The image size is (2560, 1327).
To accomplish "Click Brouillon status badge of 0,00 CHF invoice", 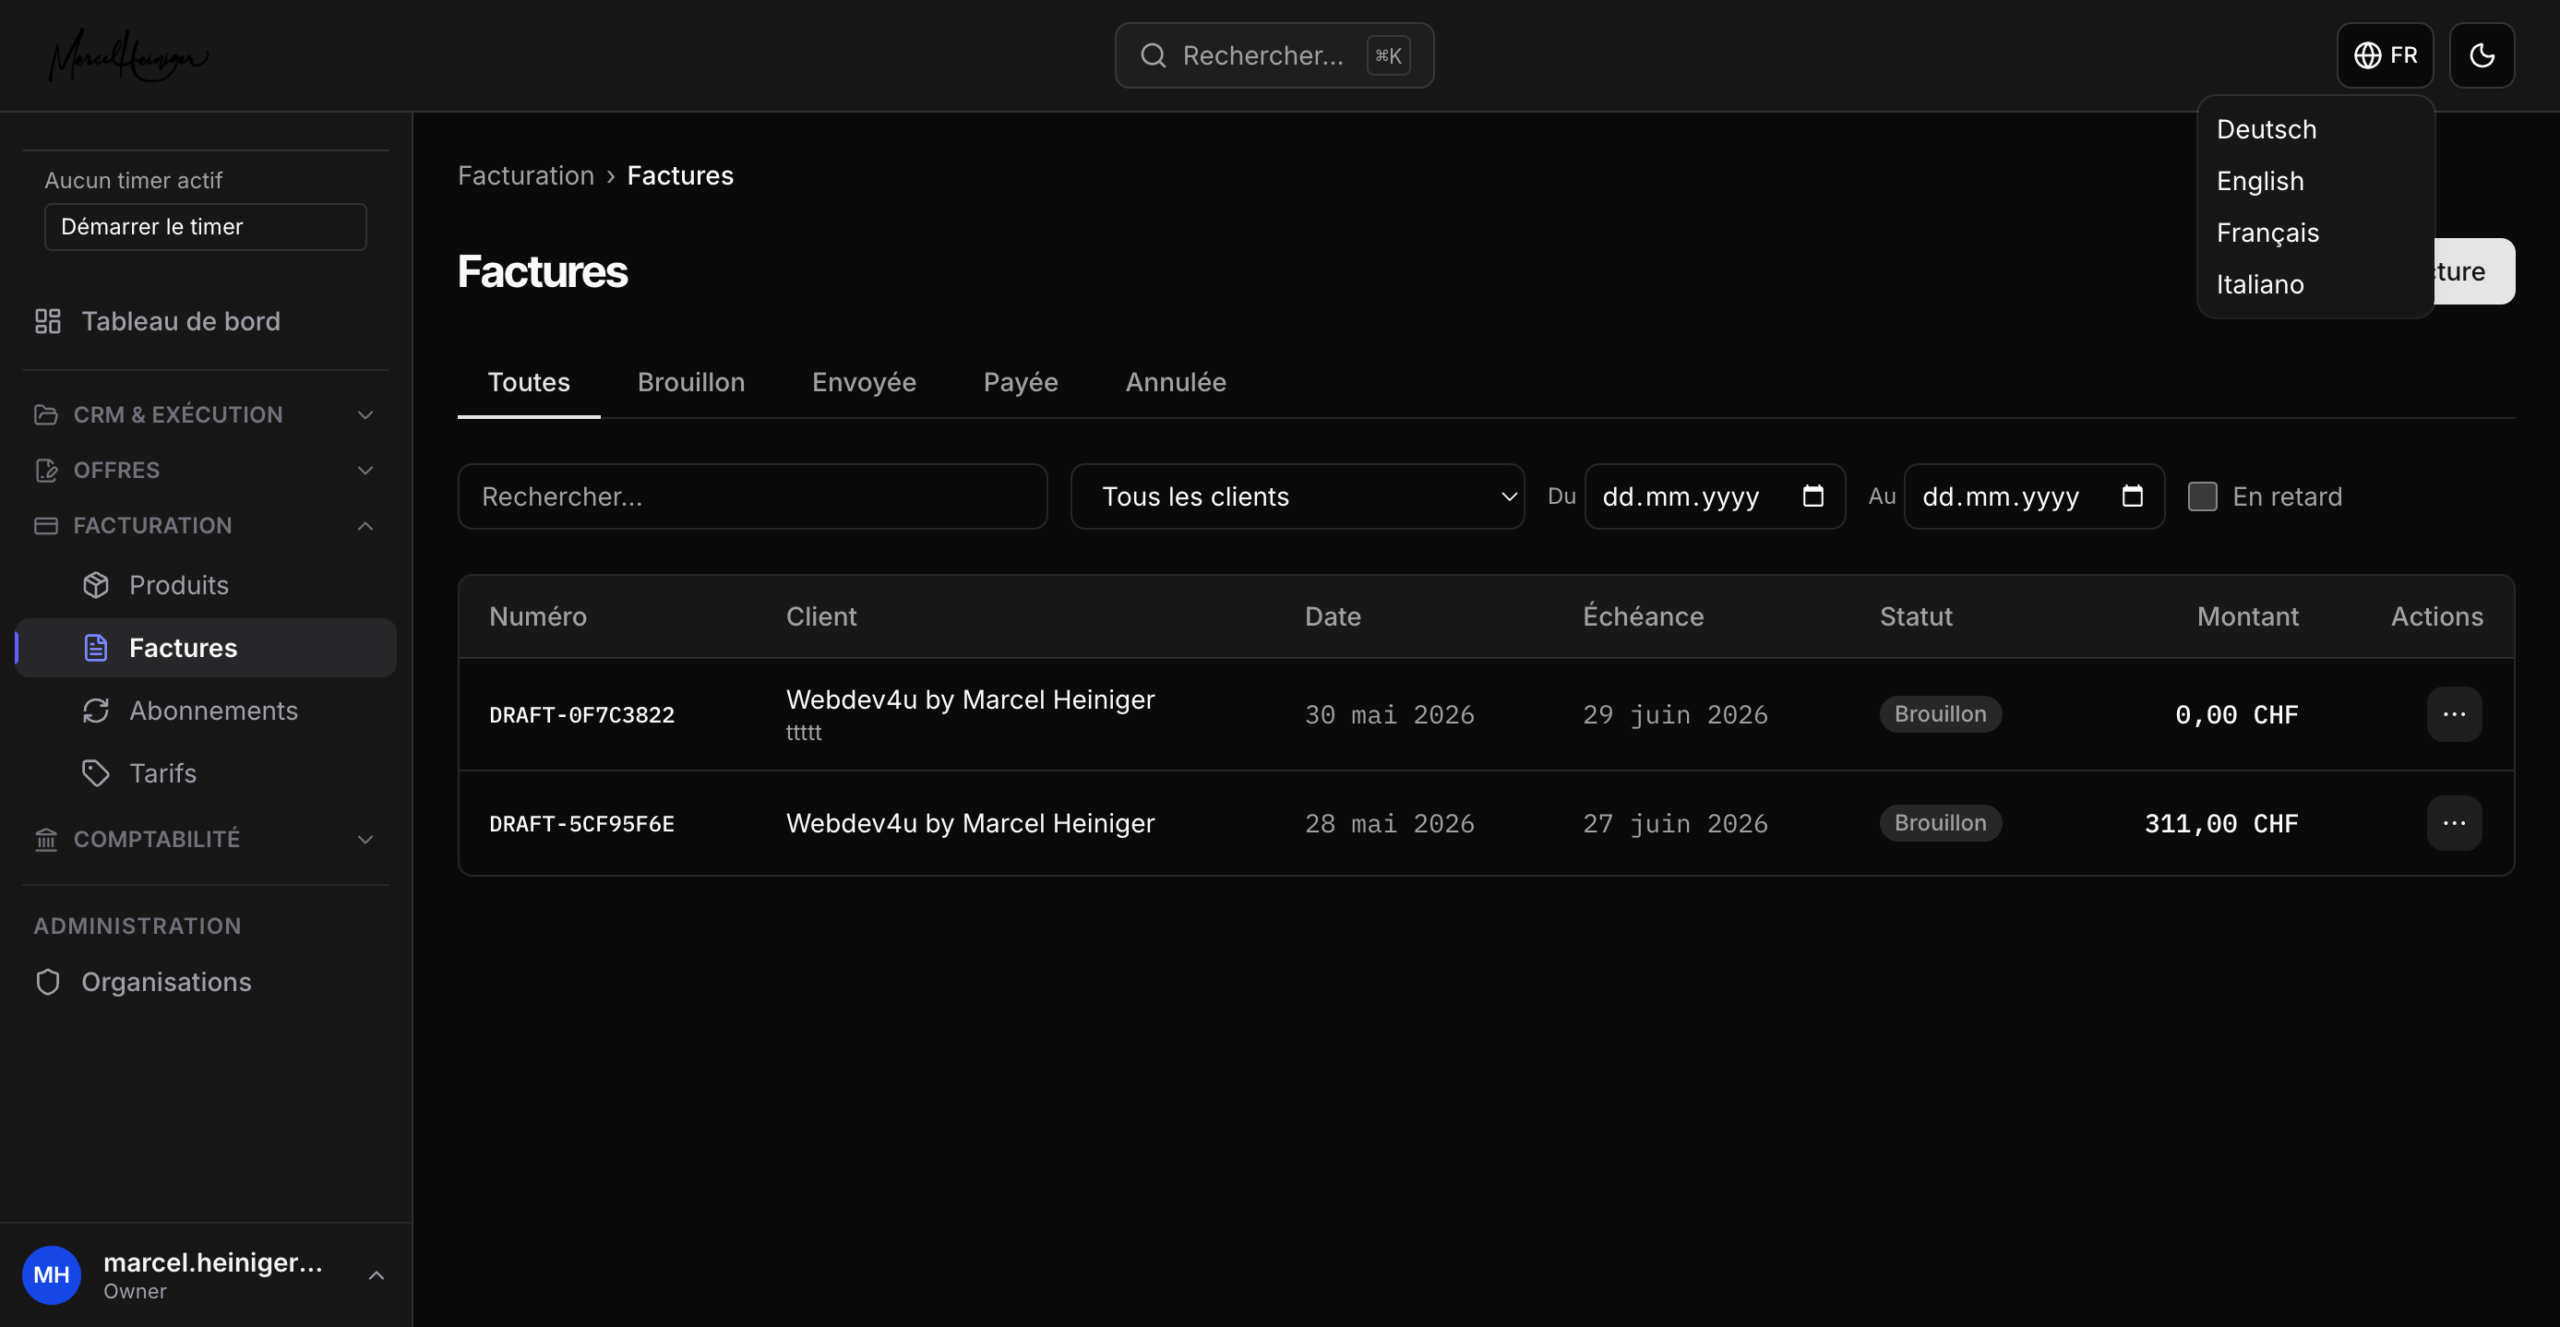I will (1940, 714).
